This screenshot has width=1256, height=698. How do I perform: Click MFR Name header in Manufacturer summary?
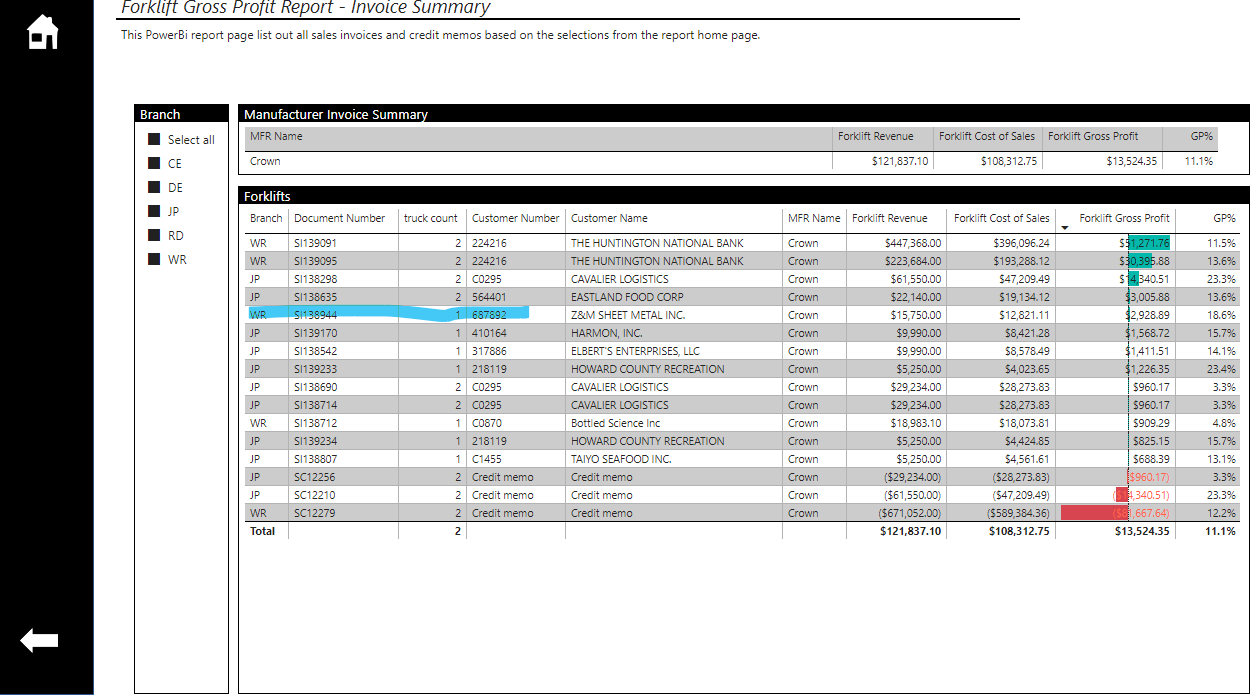point(276,136)
